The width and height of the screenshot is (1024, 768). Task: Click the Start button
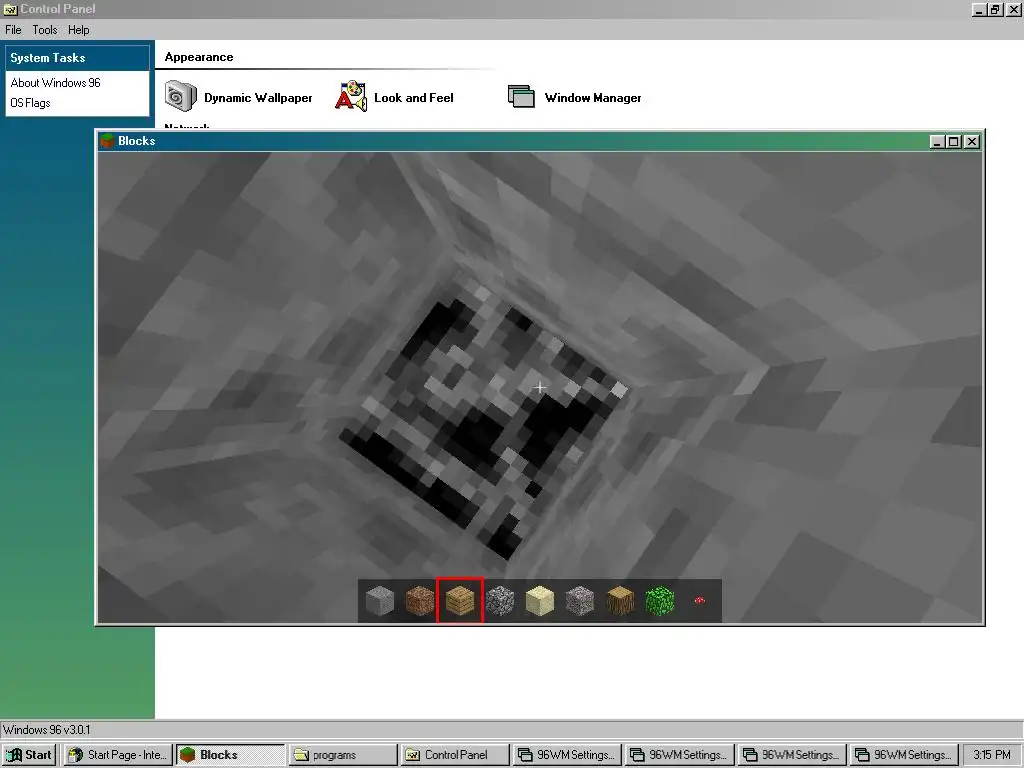29,755
